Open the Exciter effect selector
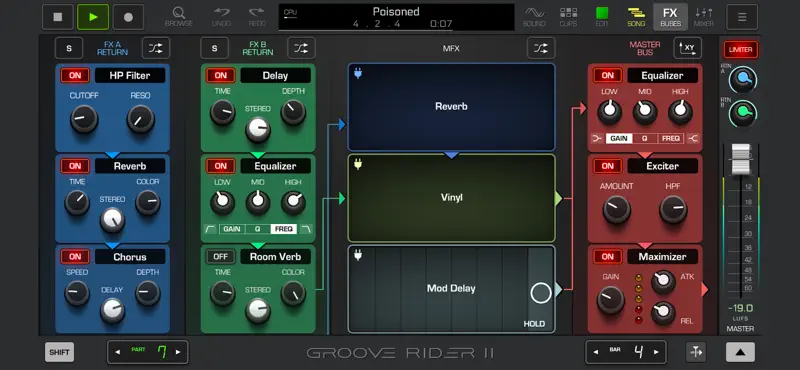Image resolution: width=800 pixels, height=370 pixels. [x=662, y=166]
